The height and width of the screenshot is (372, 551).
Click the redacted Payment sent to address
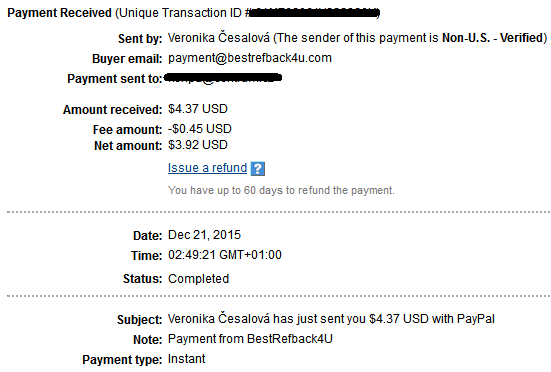tap(223, 77)
